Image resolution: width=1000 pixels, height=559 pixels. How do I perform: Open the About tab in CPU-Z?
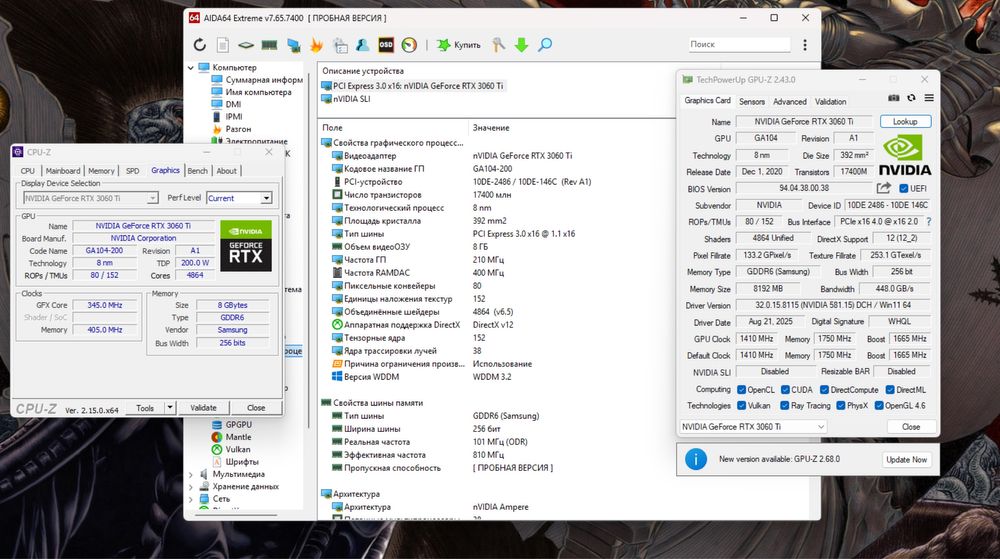point(226,171)
